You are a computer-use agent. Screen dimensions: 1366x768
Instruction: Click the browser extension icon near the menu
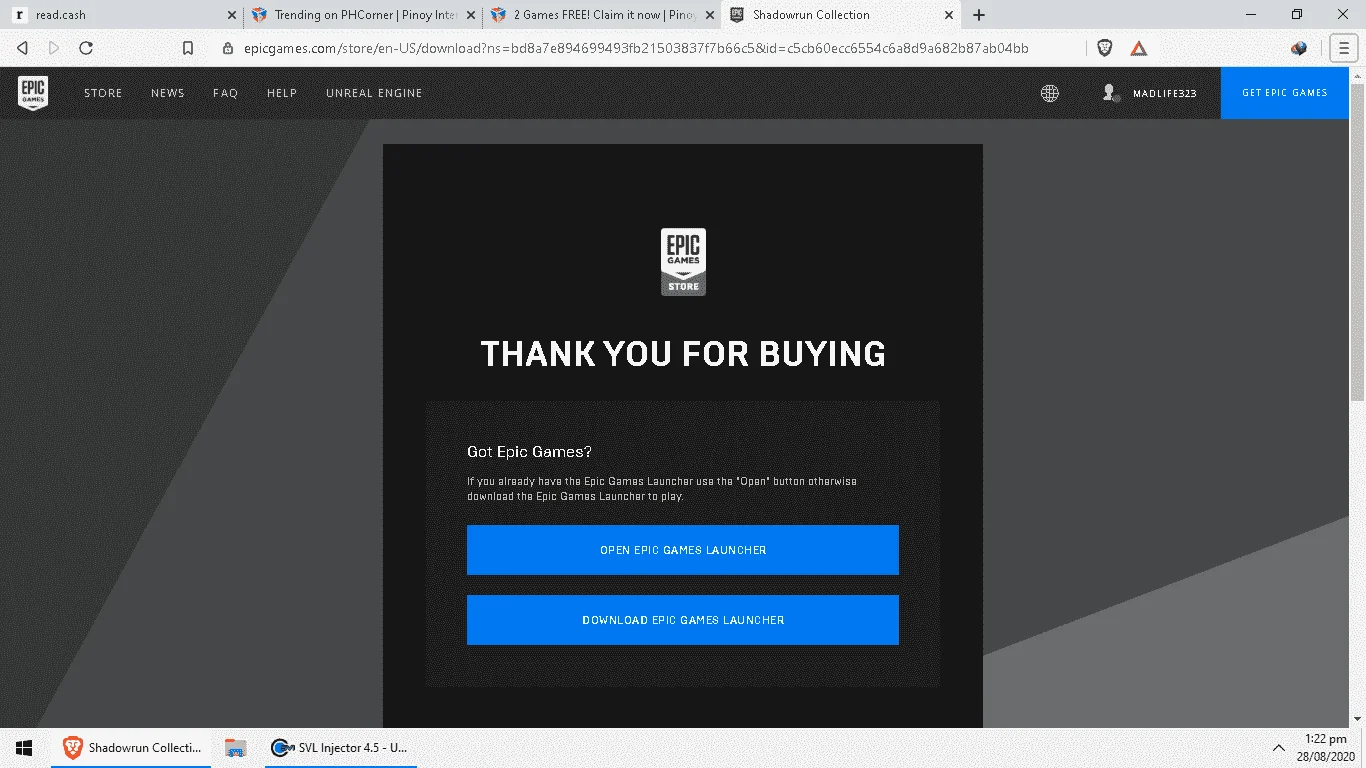(x=1299, y=48)
